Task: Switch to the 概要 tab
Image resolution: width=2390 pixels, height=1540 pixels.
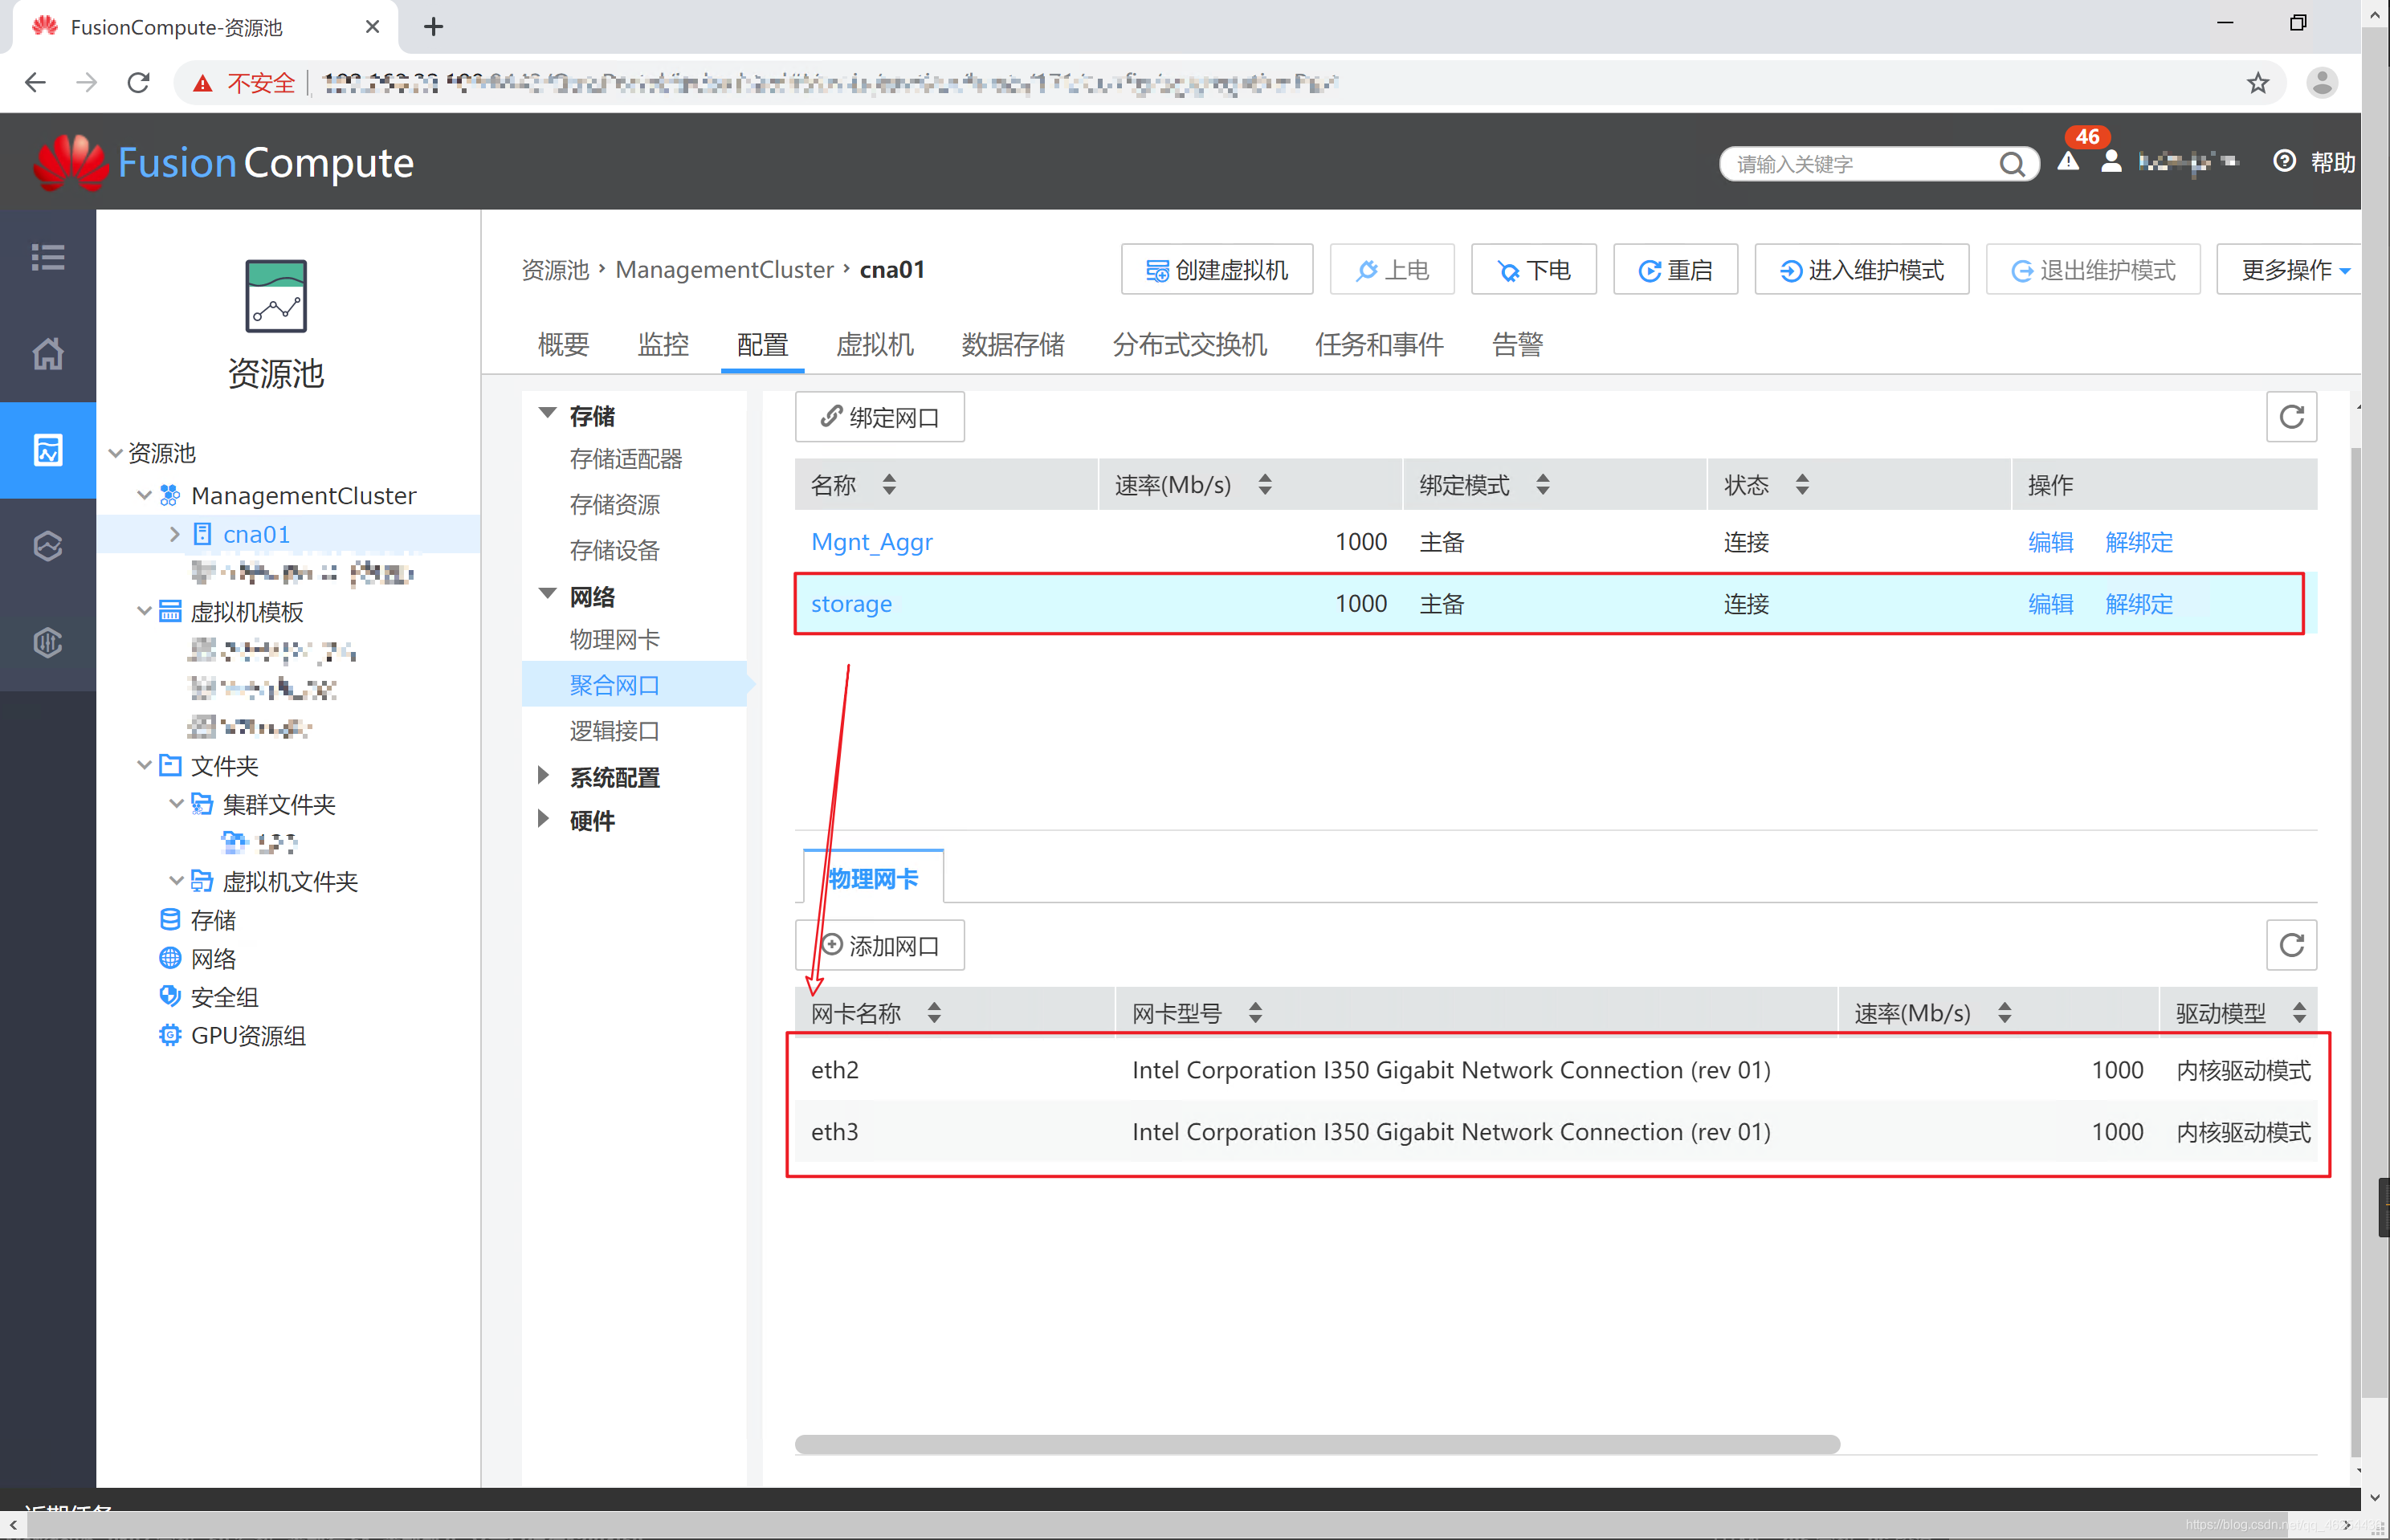Action: pos(563,345)
